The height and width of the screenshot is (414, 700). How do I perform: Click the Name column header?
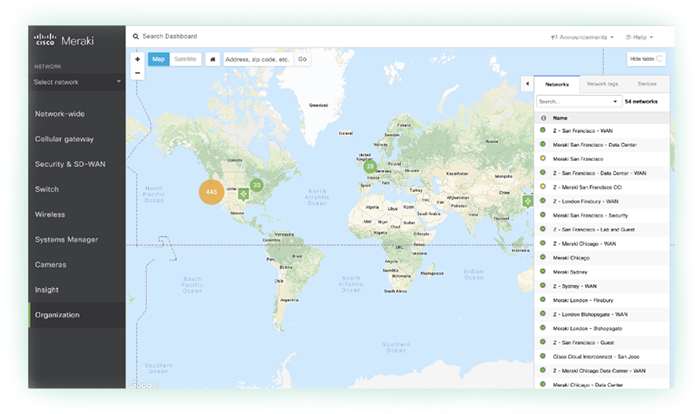[x=560, y=118]
